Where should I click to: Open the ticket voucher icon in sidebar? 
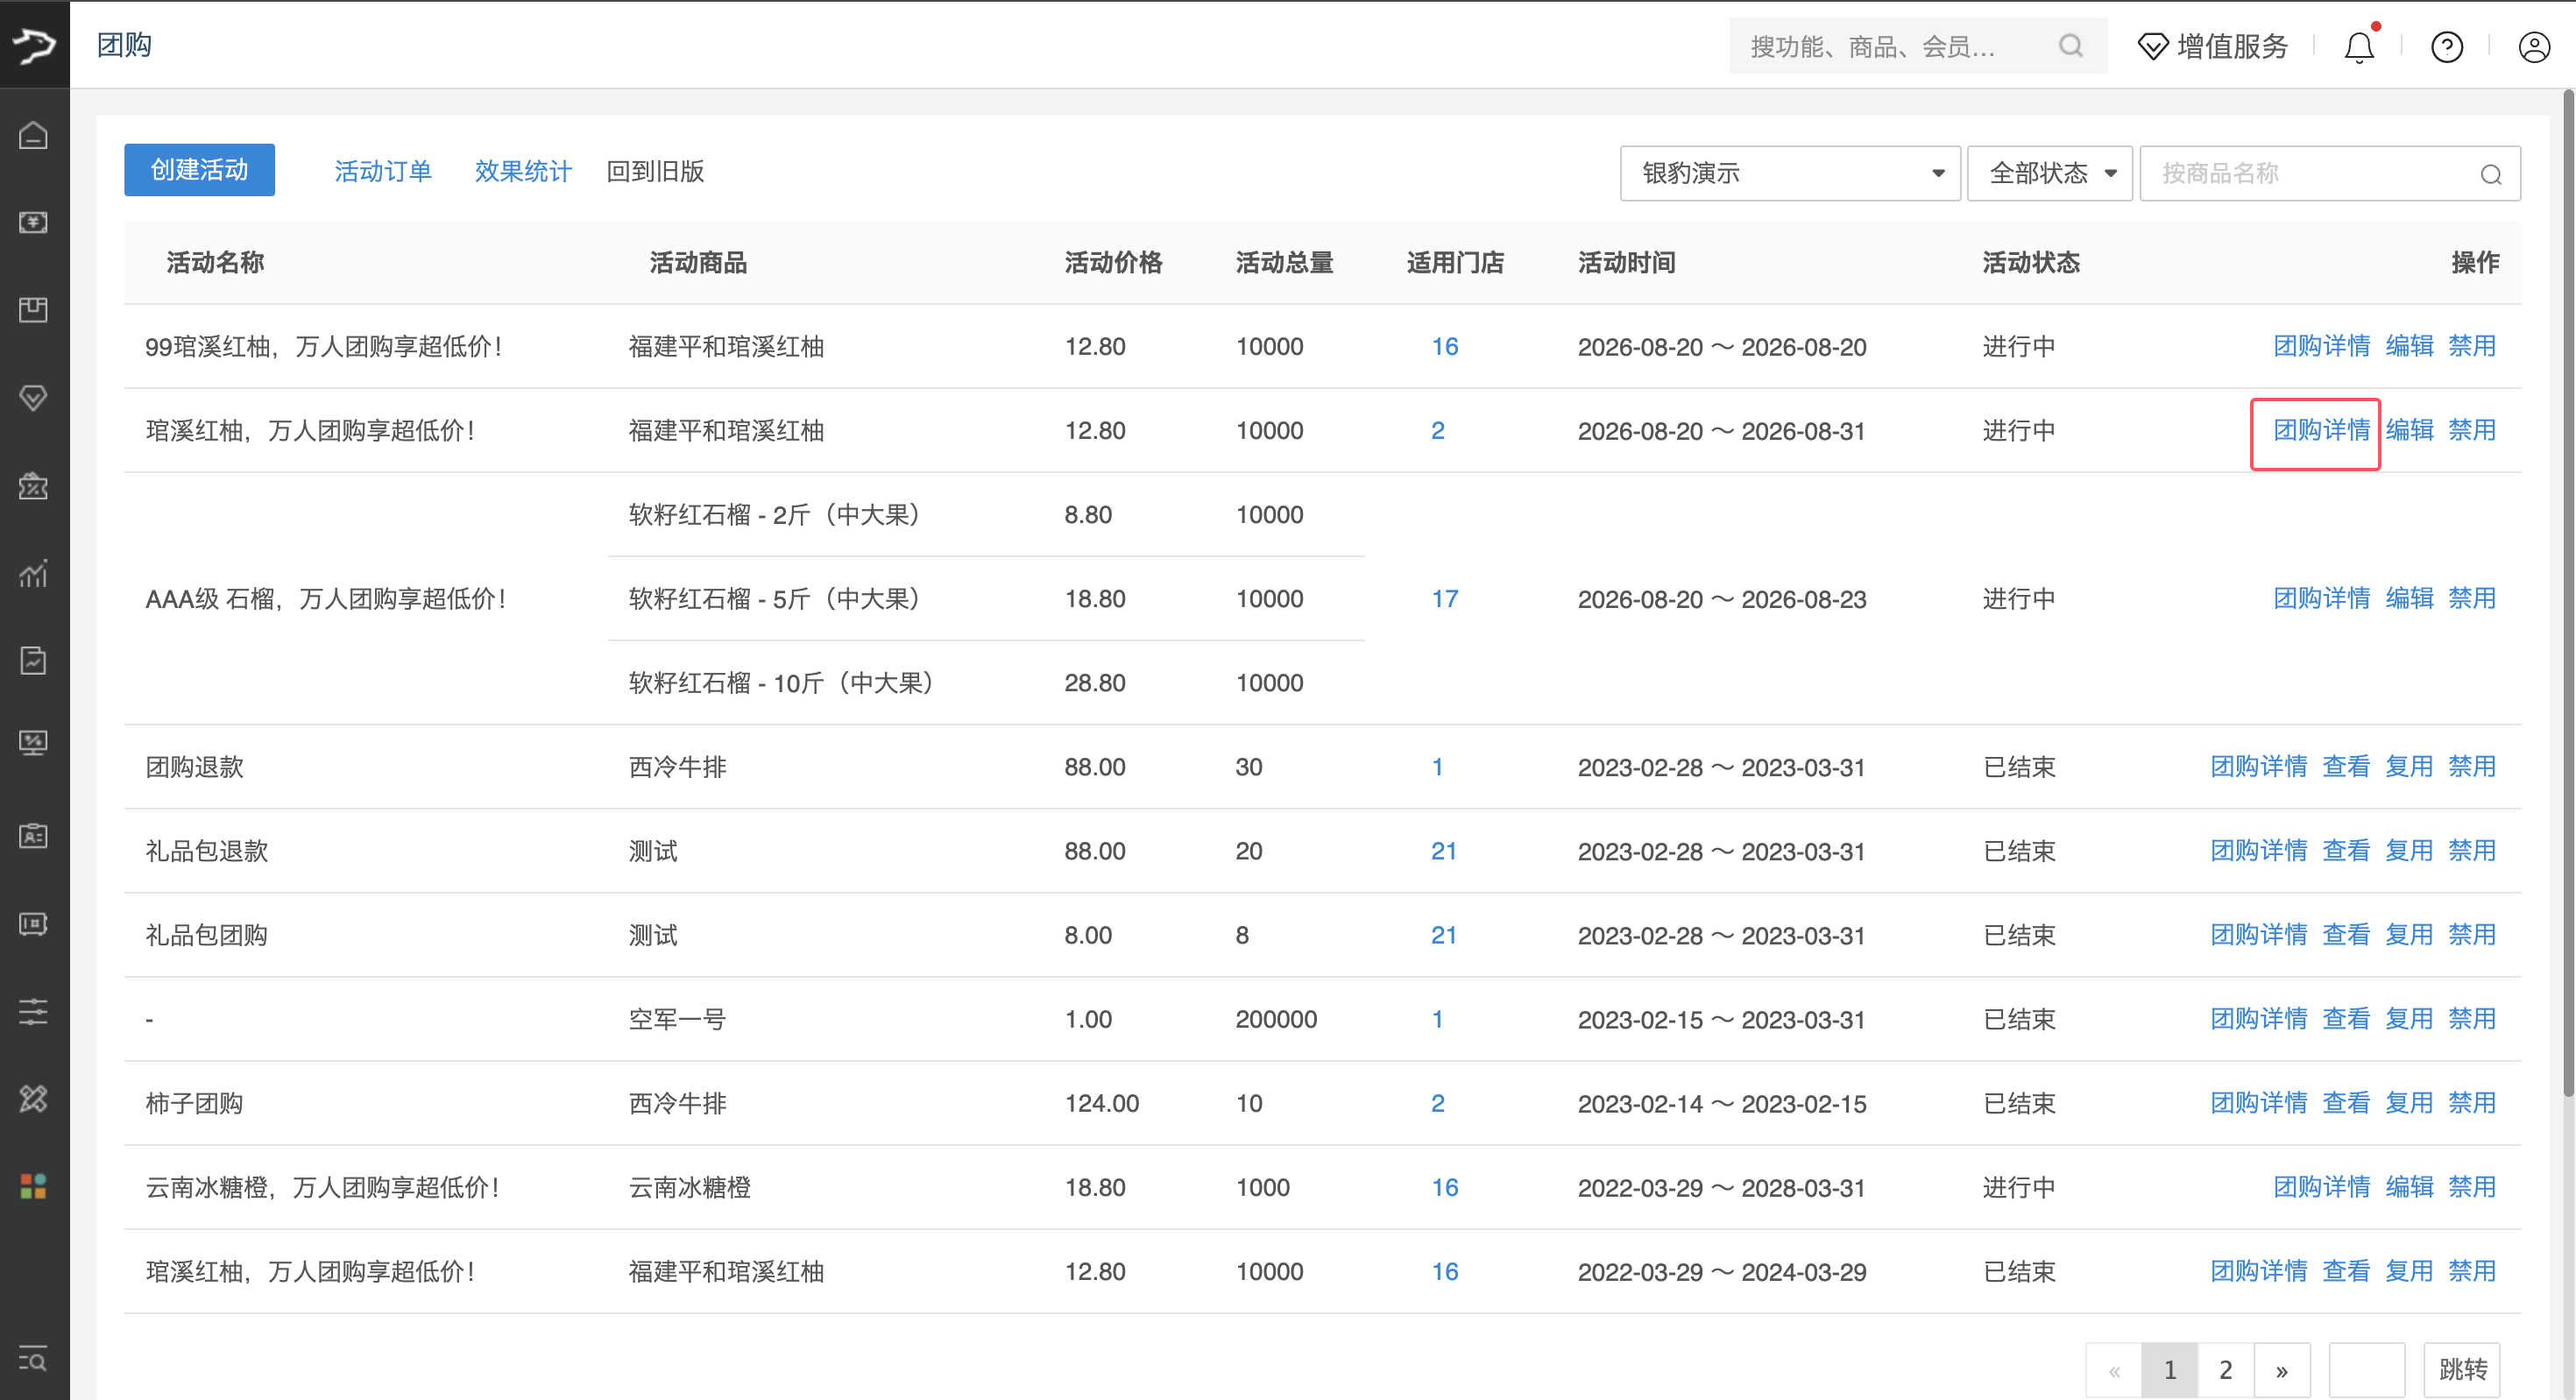tap(34, 923)
